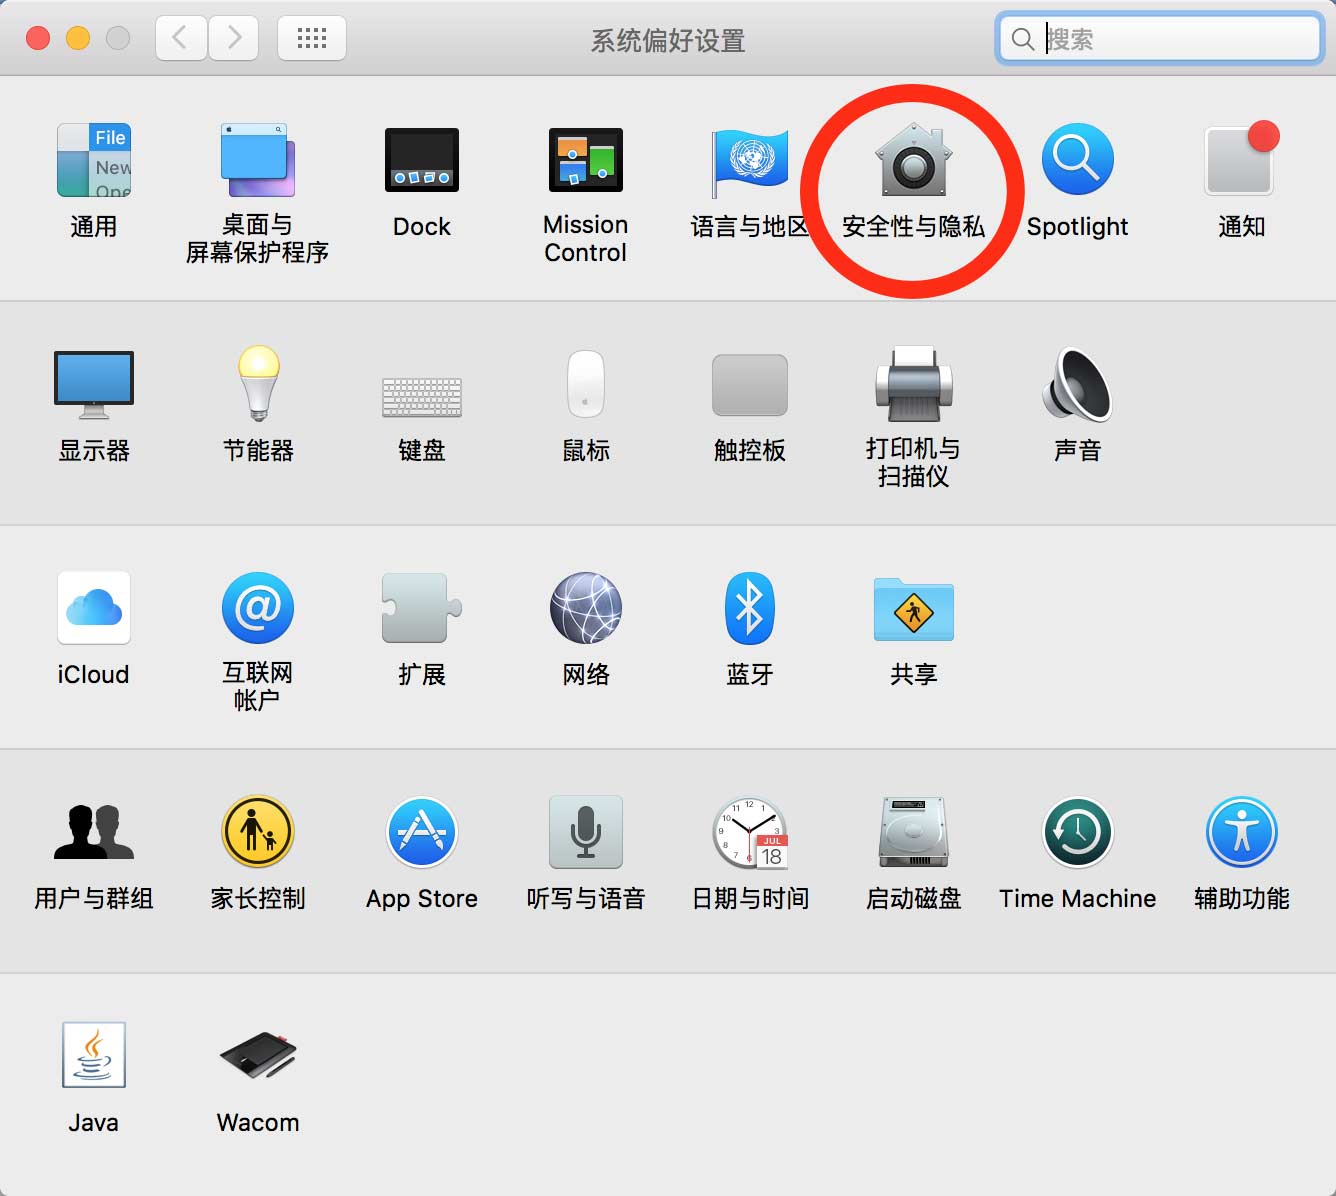Go forward with the right arrow button
1336x1196 pixels.
(x=233, y=39)
